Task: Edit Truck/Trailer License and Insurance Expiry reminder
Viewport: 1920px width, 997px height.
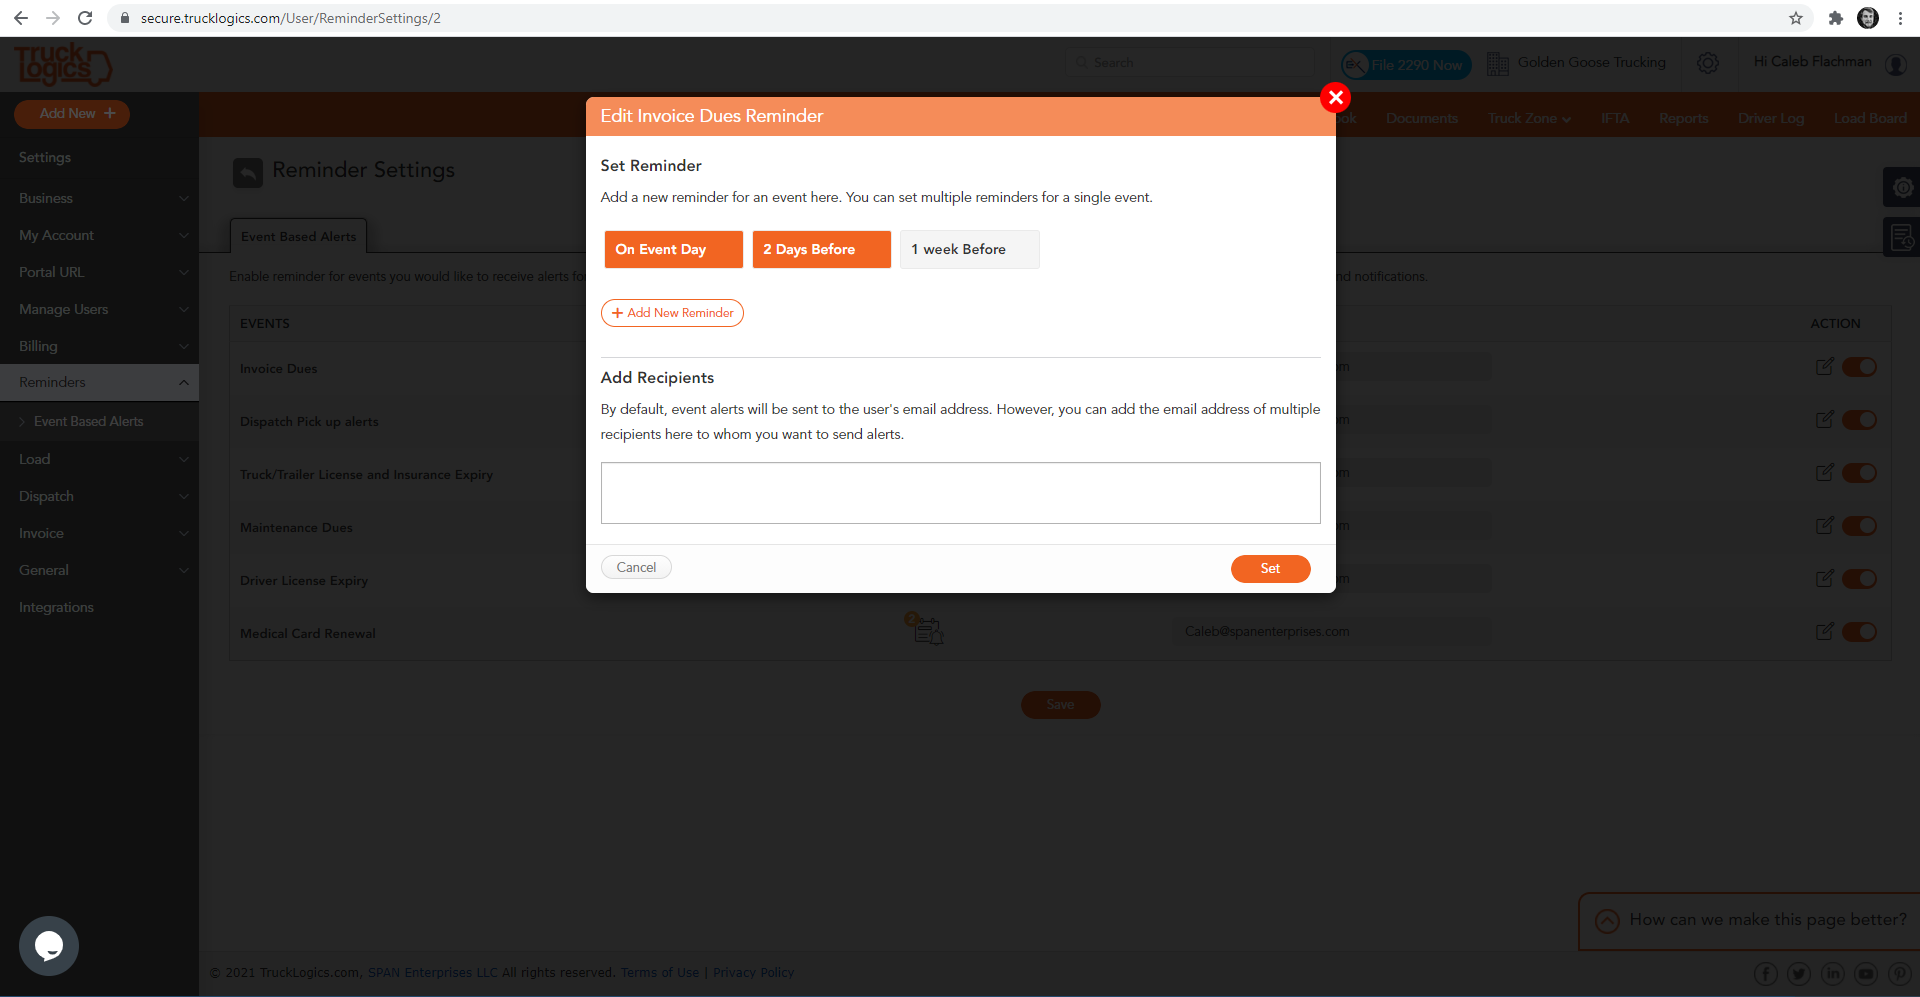Action: (x=1824, y=473)
